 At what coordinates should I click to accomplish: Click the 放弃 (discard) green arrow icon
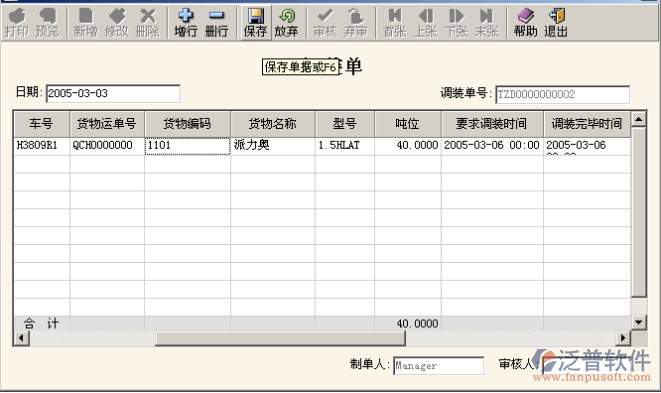click(x=286, y=23)
